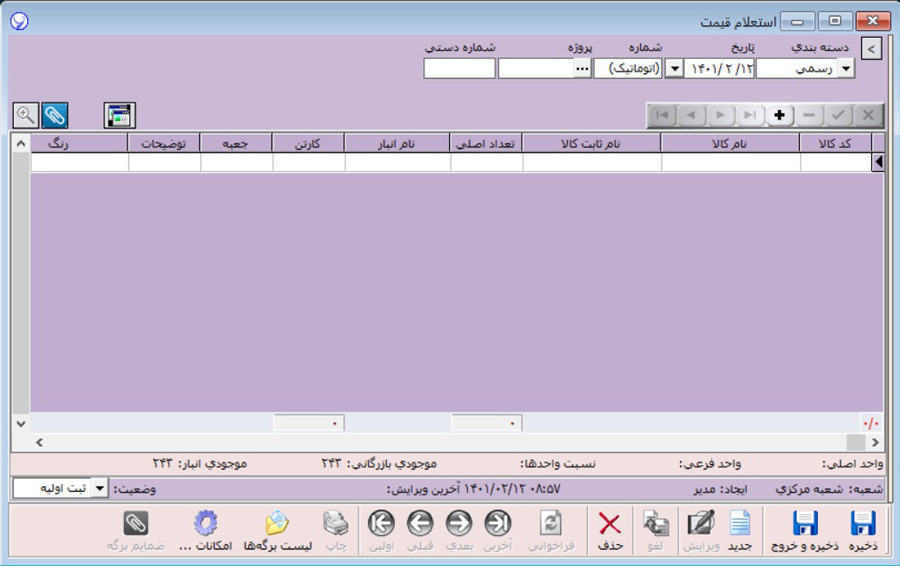
Task: Delete the record with the red حذف icon
Action: (609, 531)
